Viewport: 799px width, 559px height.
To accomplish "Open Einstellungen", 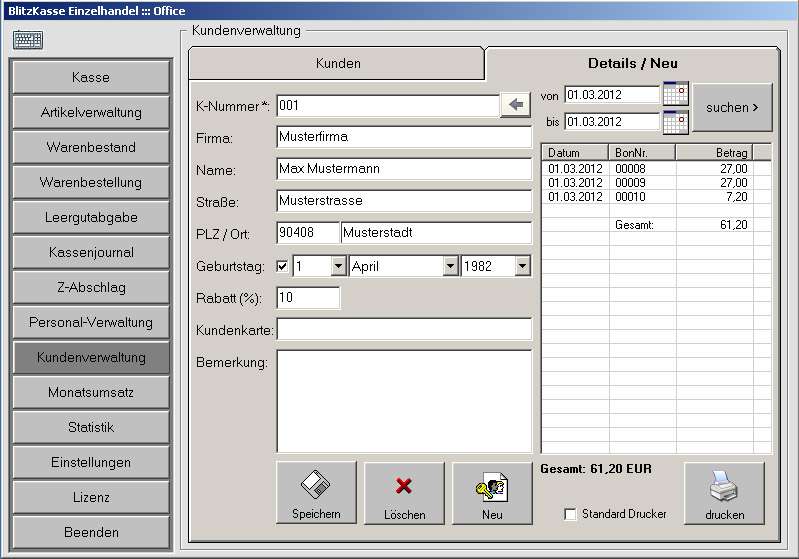I will tap(91, 462).
